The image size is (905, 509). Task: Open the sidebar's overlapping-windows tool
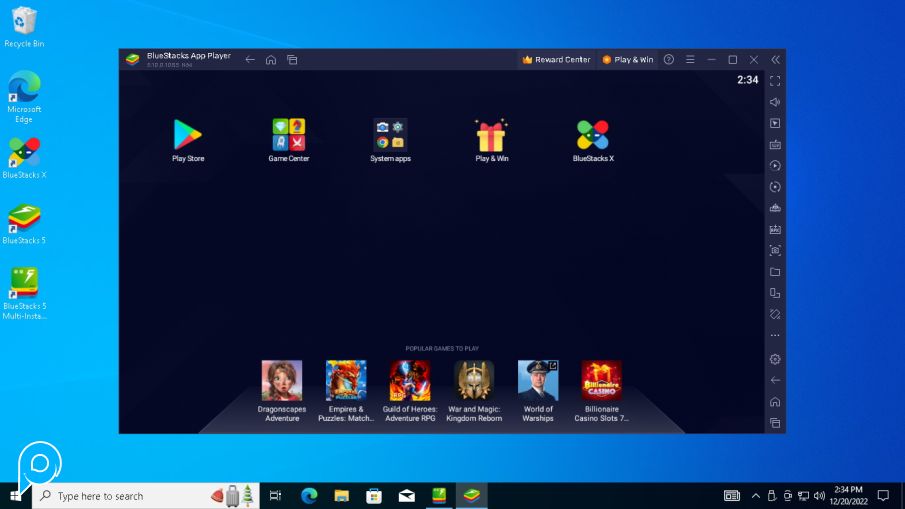click(775, 293)
